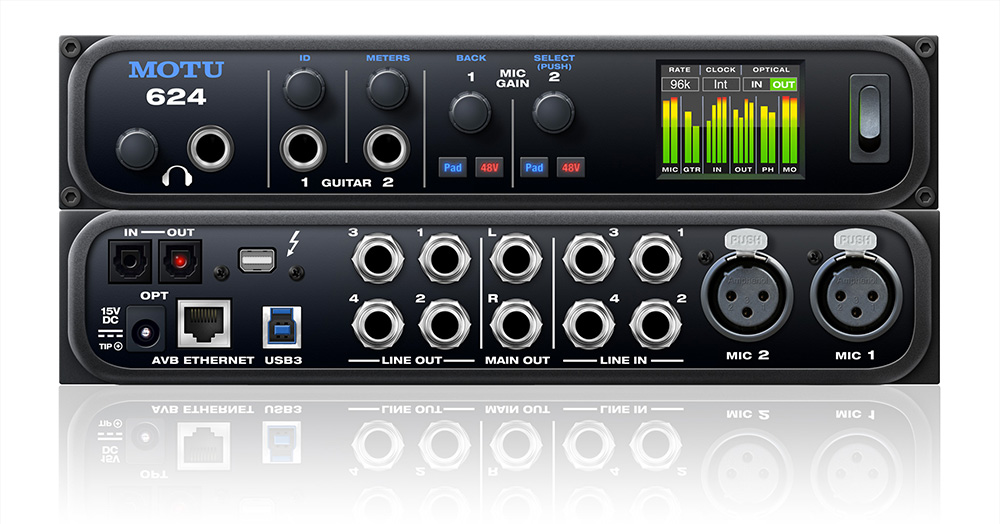1000x524 pixels.
Task: Click the headphone volume knob
Action: coord(136,149)
